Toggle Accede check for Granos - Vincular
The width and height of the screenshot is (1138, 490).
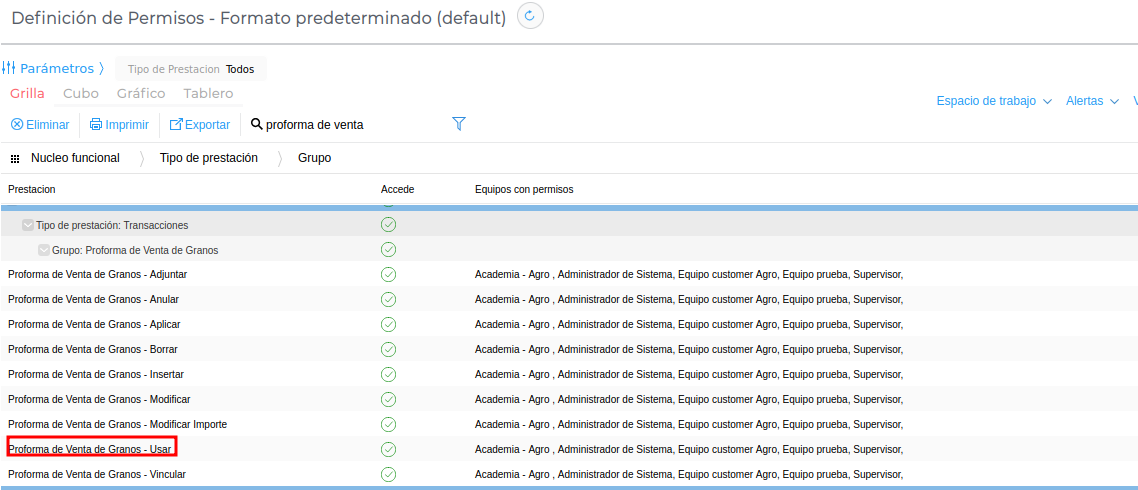pyautogui.click(x=388, y=474)
